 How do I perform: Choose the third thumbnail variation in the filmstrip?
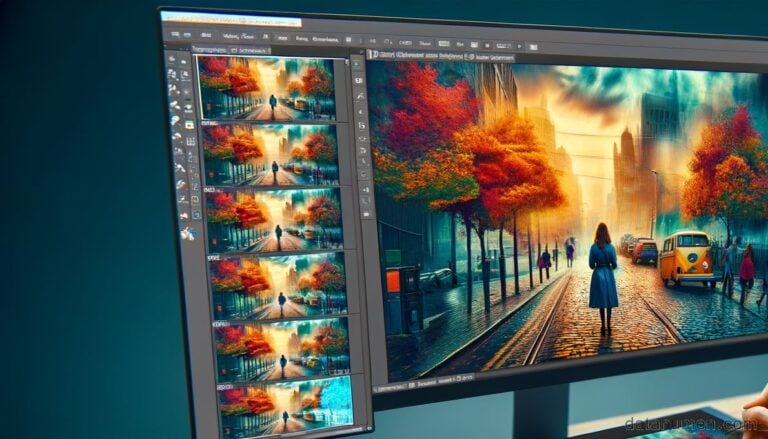pyautogui.click(x=274, y=220)
